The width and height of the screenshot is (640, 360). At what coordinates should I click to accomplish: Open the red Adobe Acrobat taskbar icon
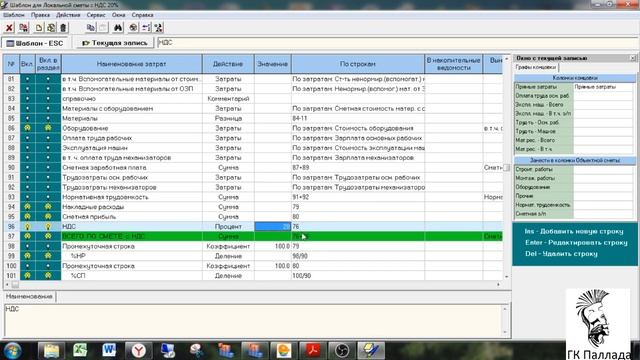coord(313,351)
